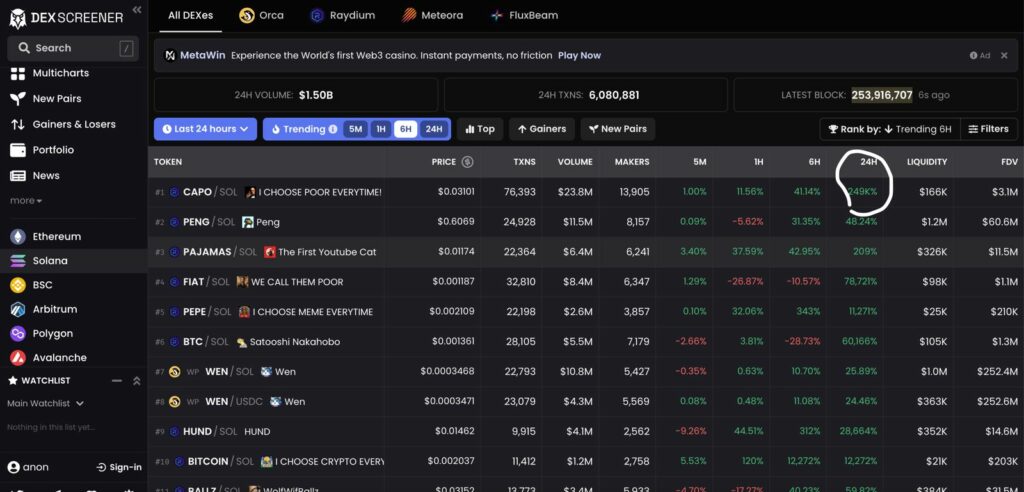Click the latest block number 253,916,707
Image resolution: width=1024 pixels, height=492 pixels.
(882, 95)
